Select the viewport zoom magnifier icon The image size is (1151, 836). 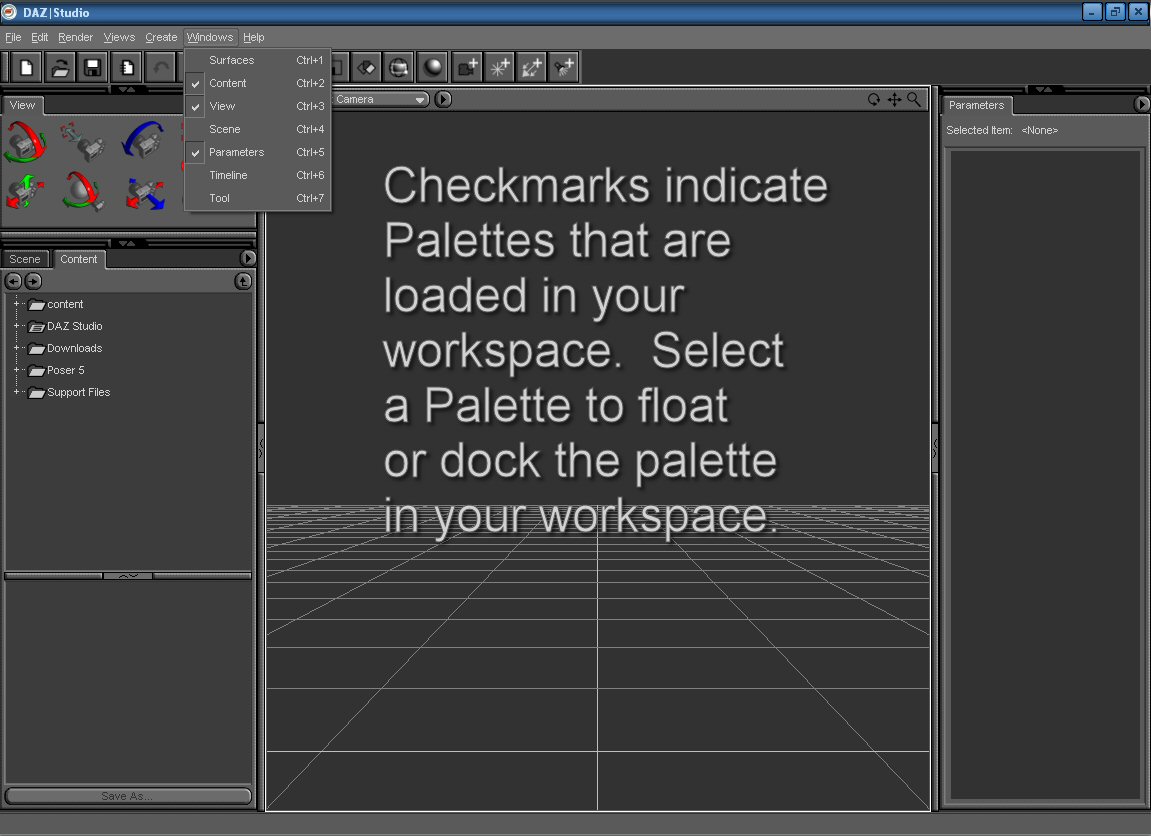coord(914,100)
